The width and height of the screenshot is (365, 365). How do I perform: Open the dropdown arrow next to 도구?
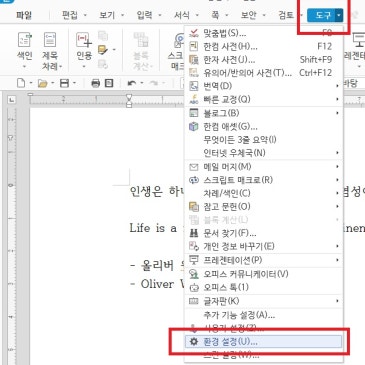[x=339, y=15]
